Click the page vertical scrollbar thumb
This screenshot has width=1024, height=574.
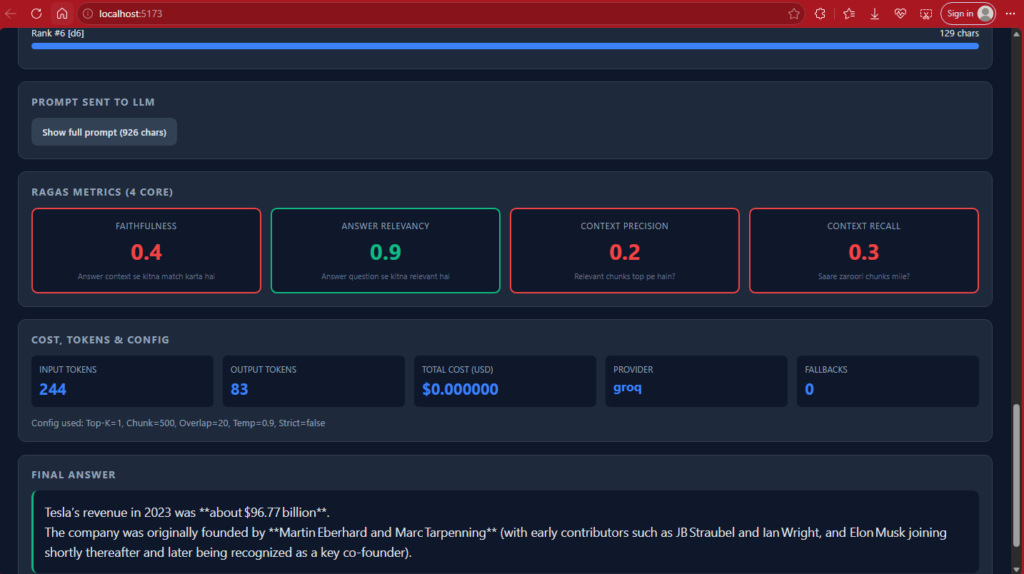(x=1016, y=475)
